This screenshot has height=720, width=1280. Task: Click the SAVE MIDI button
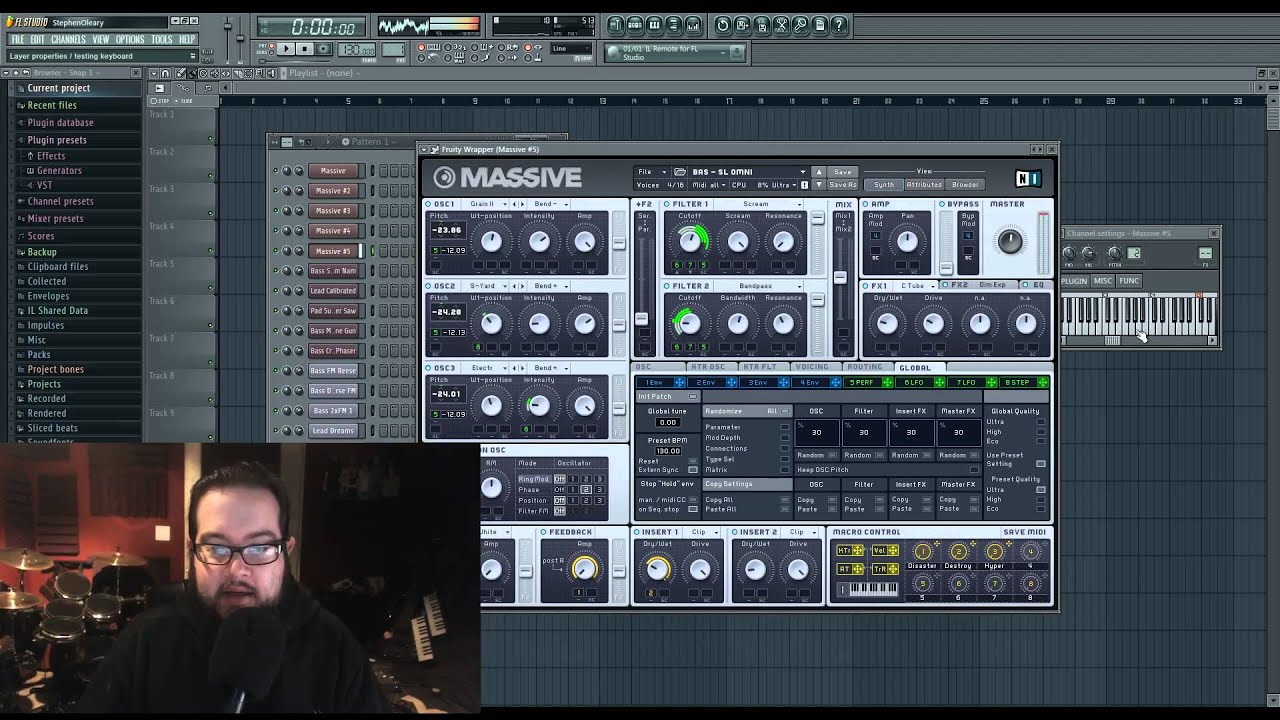pyautogui.click(x=1024, y=532)
